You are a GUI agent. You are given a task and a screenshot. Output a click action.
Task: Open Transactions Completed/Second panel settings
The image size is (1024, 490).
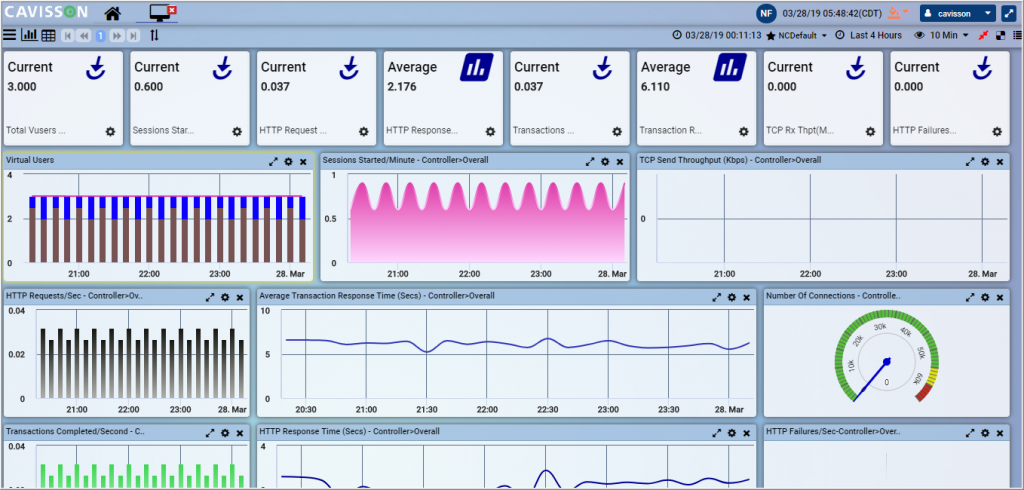tap(225, 433)
